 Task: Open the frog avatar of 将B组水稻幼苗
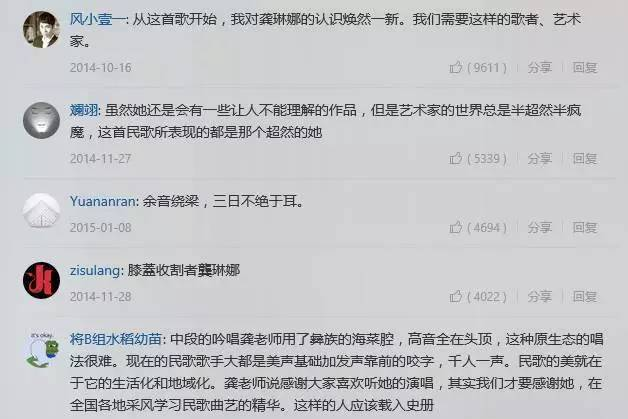(41, 350)
